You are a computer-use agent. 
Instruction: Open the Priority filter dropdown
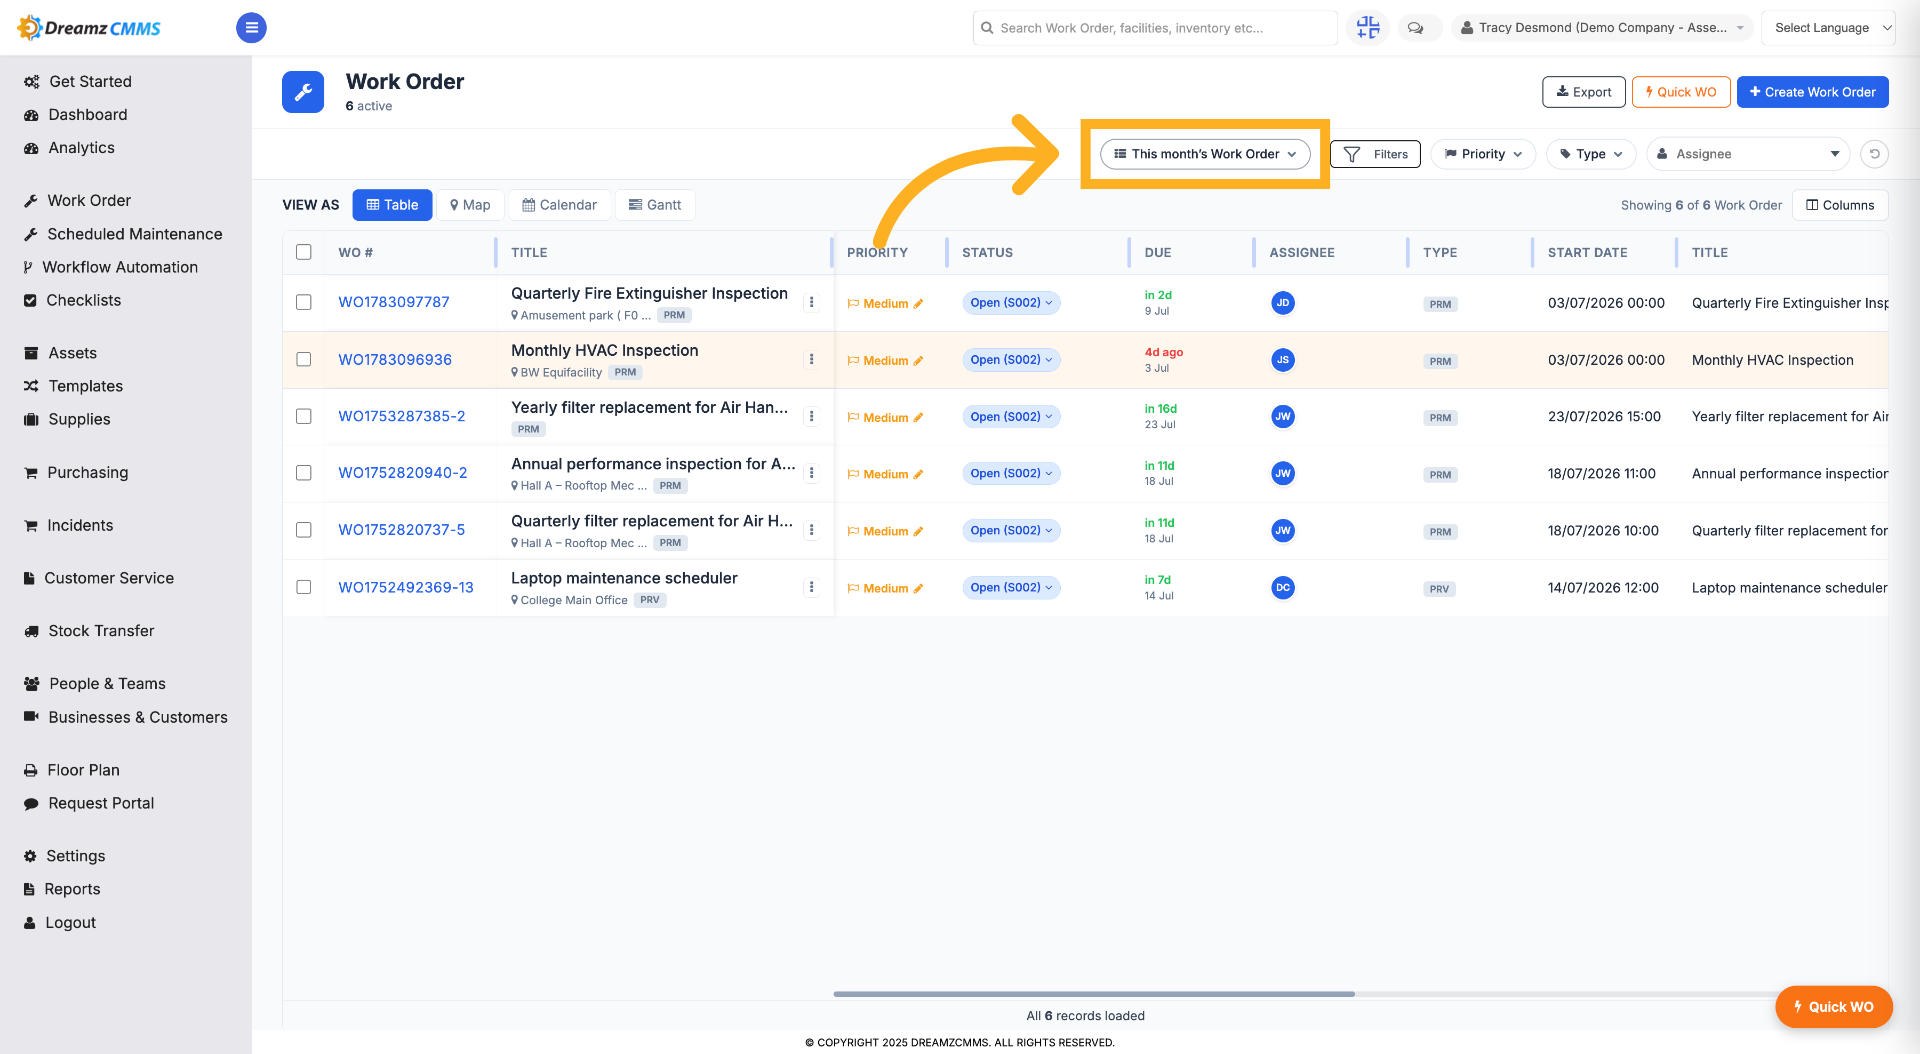click(1483, 154)
